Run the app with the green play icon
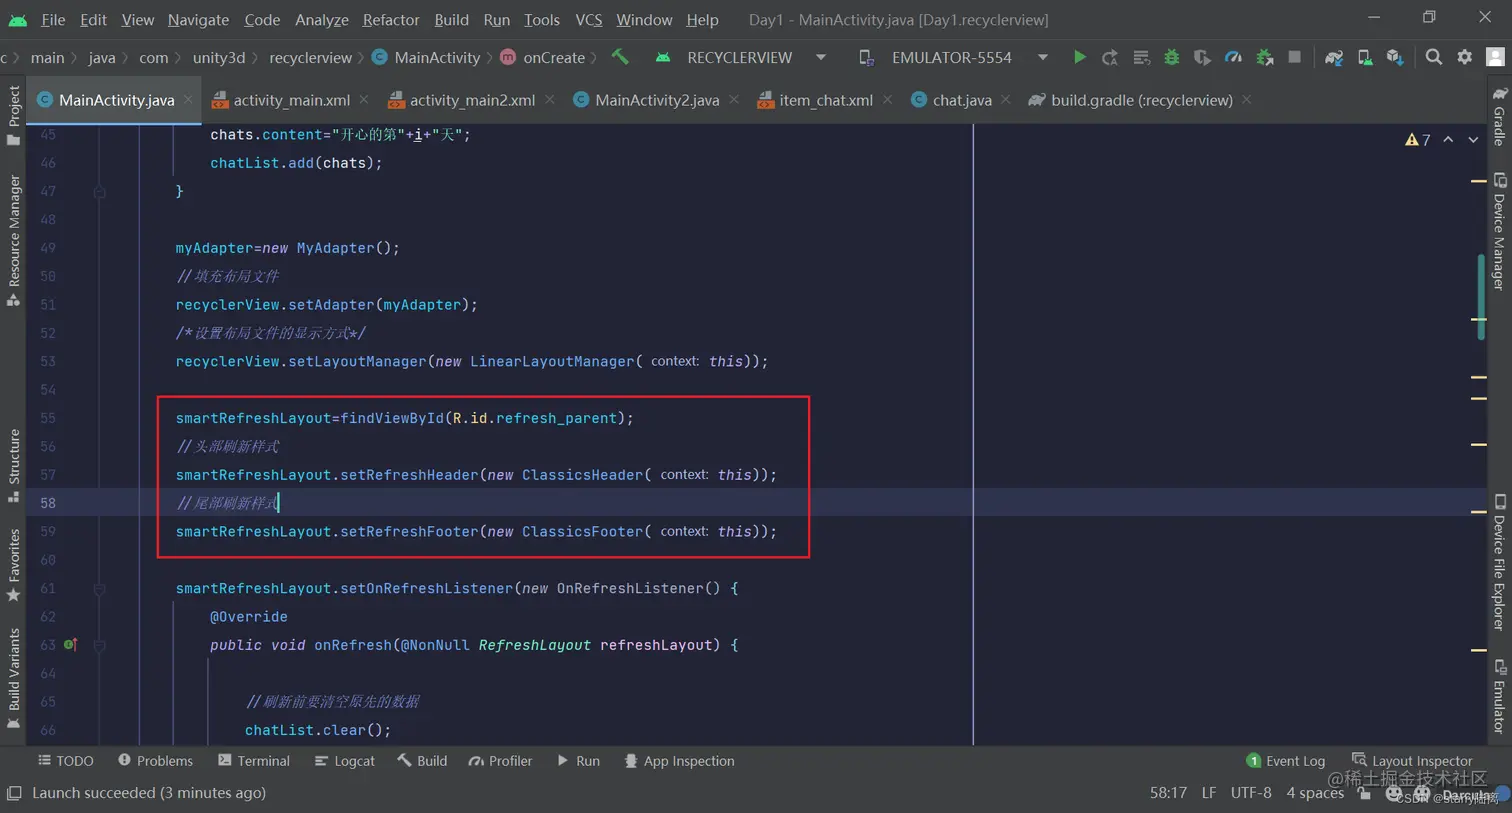 pos(1080,57)
